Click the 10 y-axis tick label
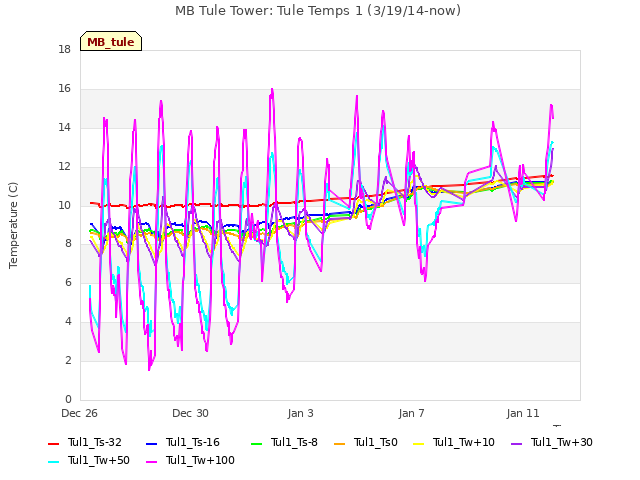This screenshot has height=480, width=640. (64, 205)
